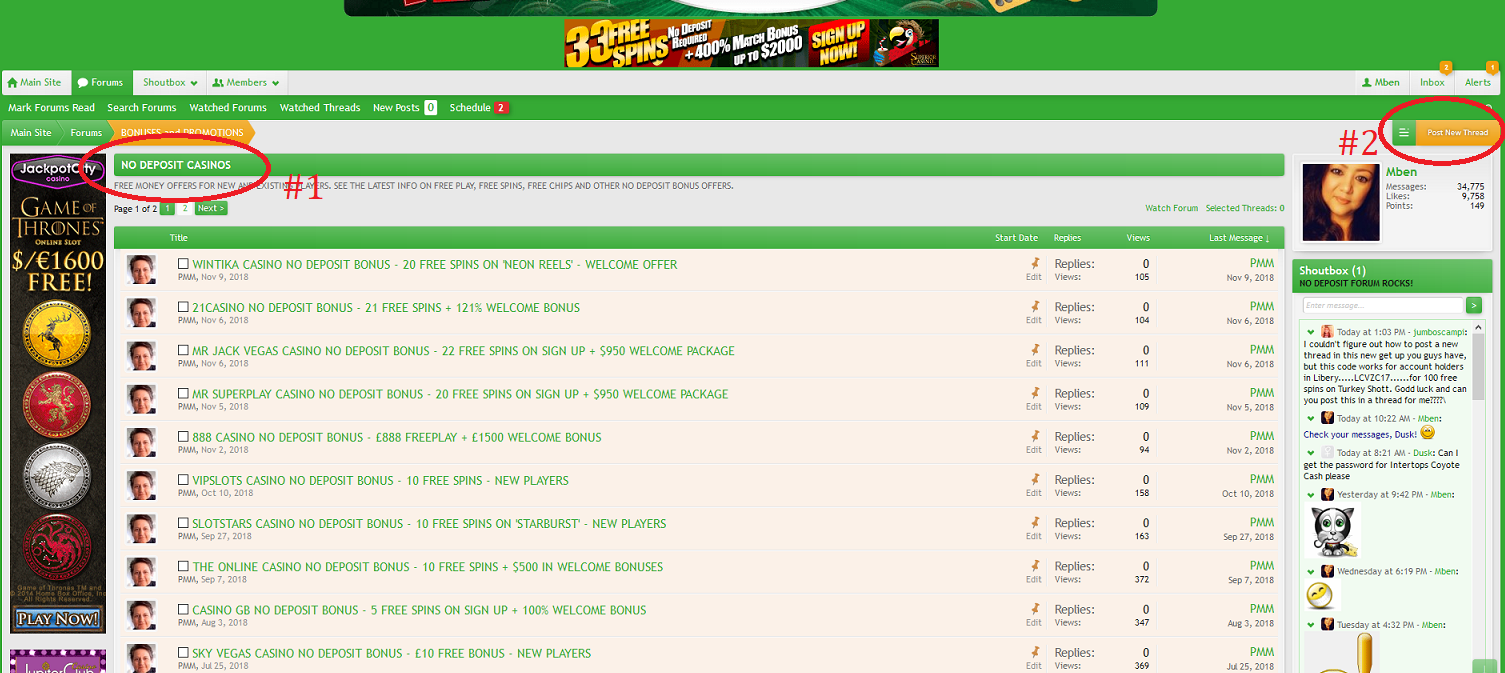Click the 33 Free Spins banner ad
1505x673 pixels.
point(751,43)
